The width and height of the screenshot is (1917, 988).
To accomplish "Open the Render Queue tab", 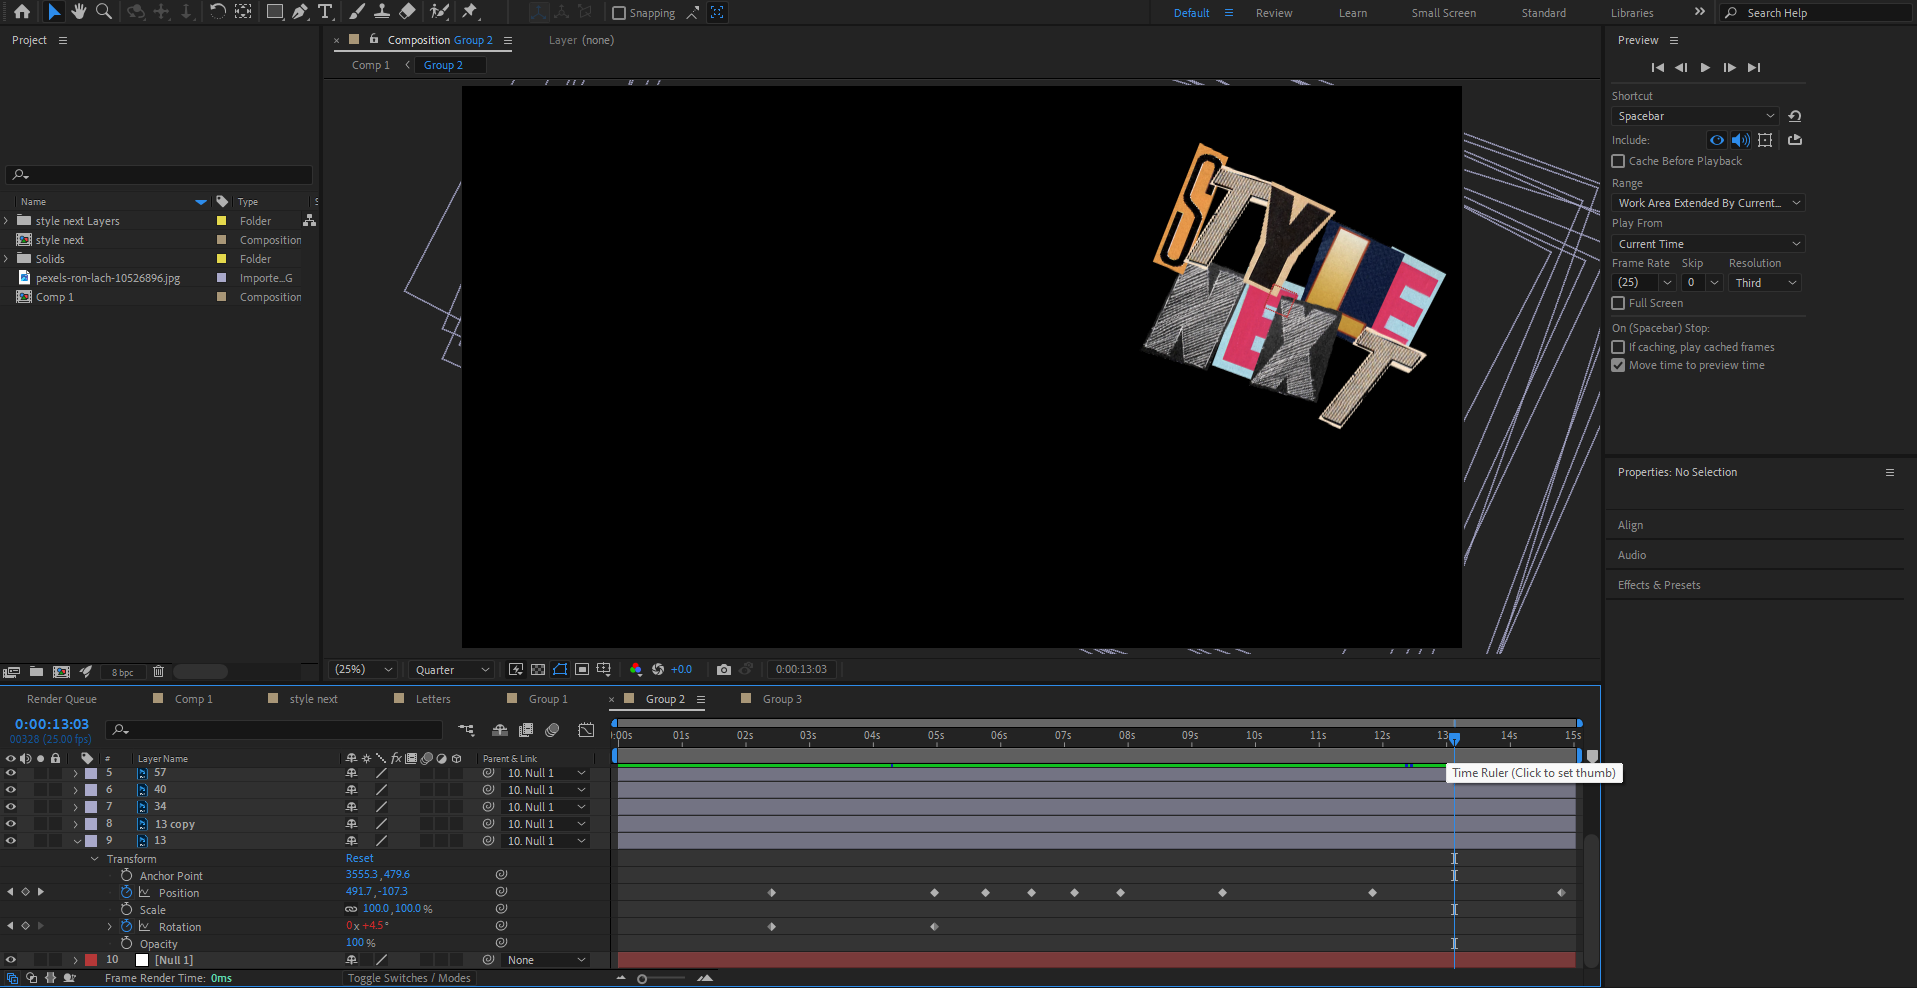I will click(62, 699).
